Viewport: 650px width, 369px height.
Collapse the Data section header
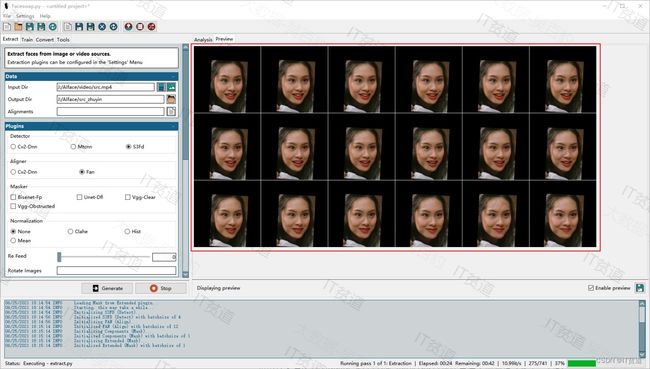coord(91,76)
